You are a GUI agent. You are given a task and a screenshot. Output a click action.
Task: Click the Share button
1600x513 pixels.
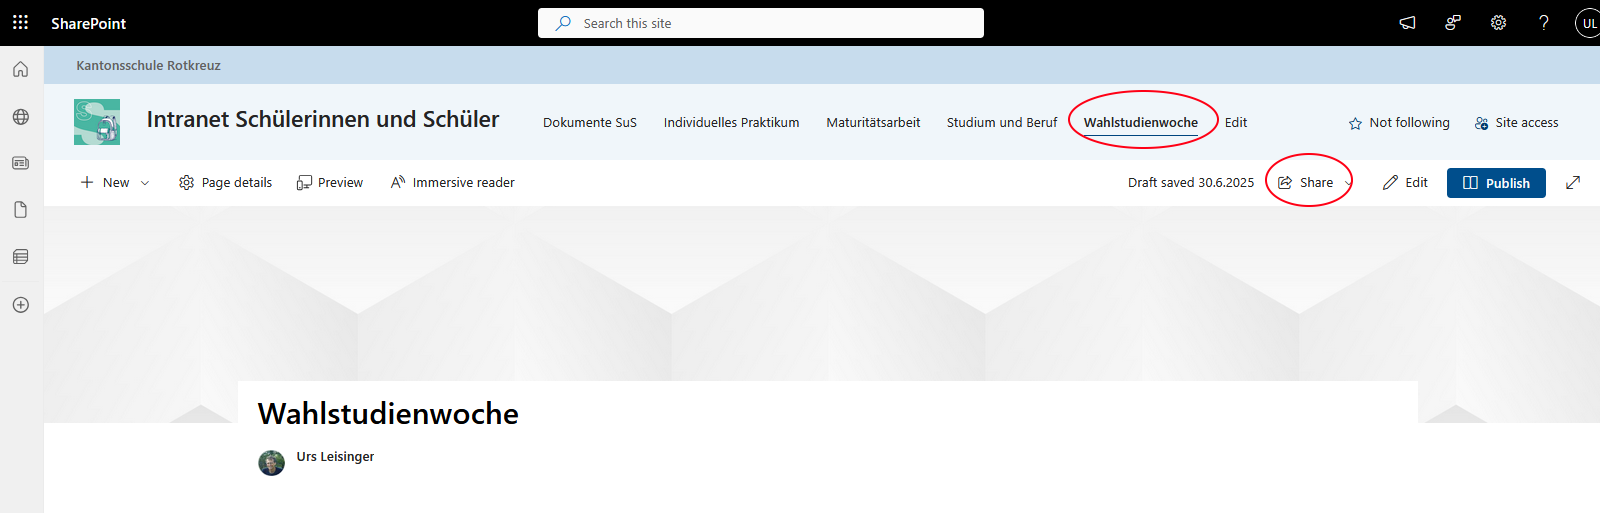click(1305, 183)
